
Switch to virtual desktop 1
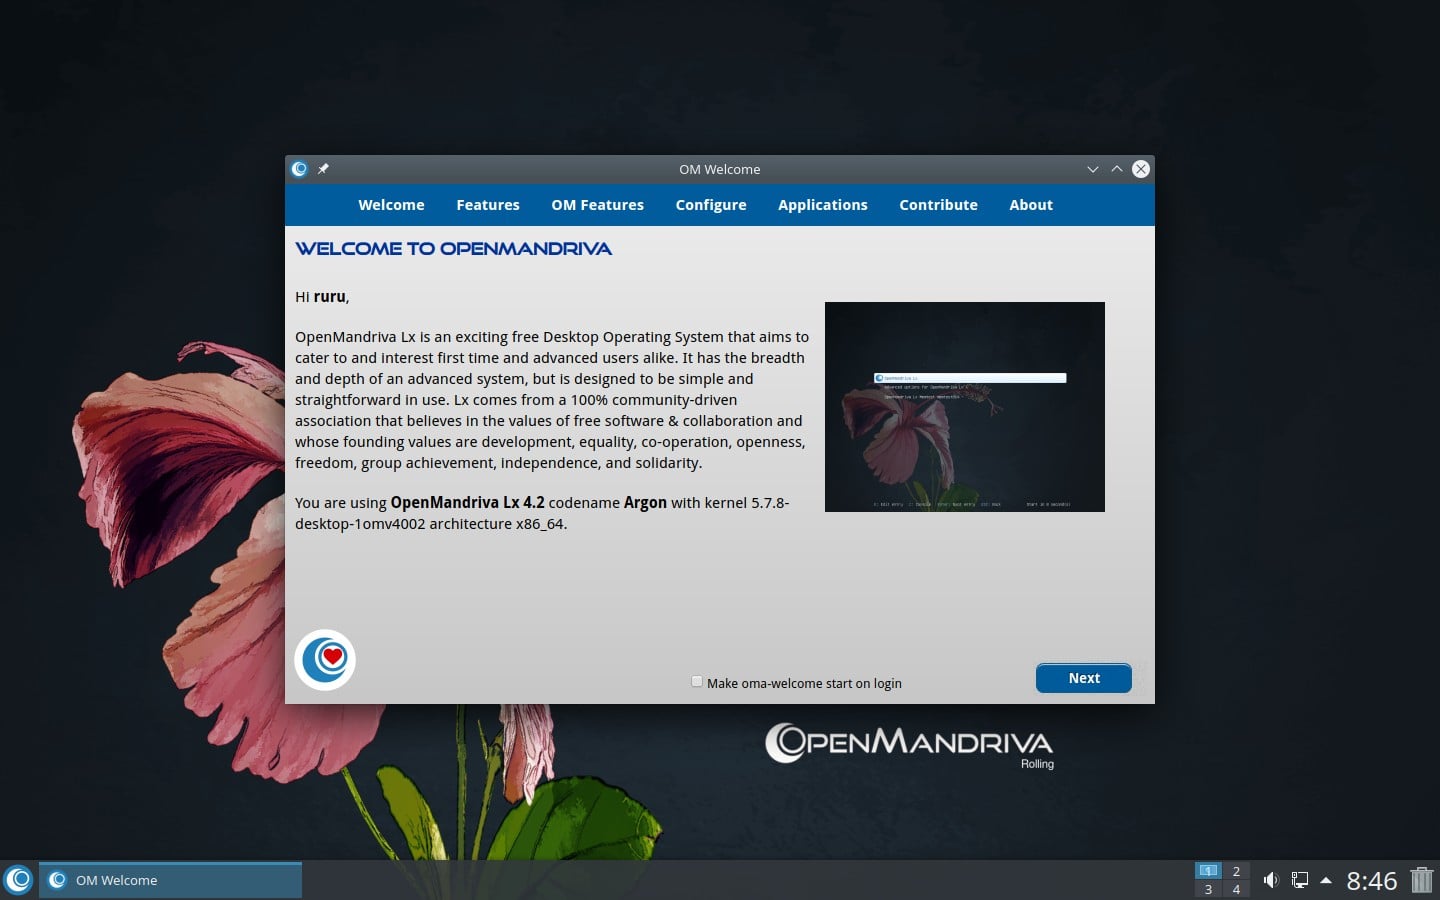click(x=1208, y=871)
